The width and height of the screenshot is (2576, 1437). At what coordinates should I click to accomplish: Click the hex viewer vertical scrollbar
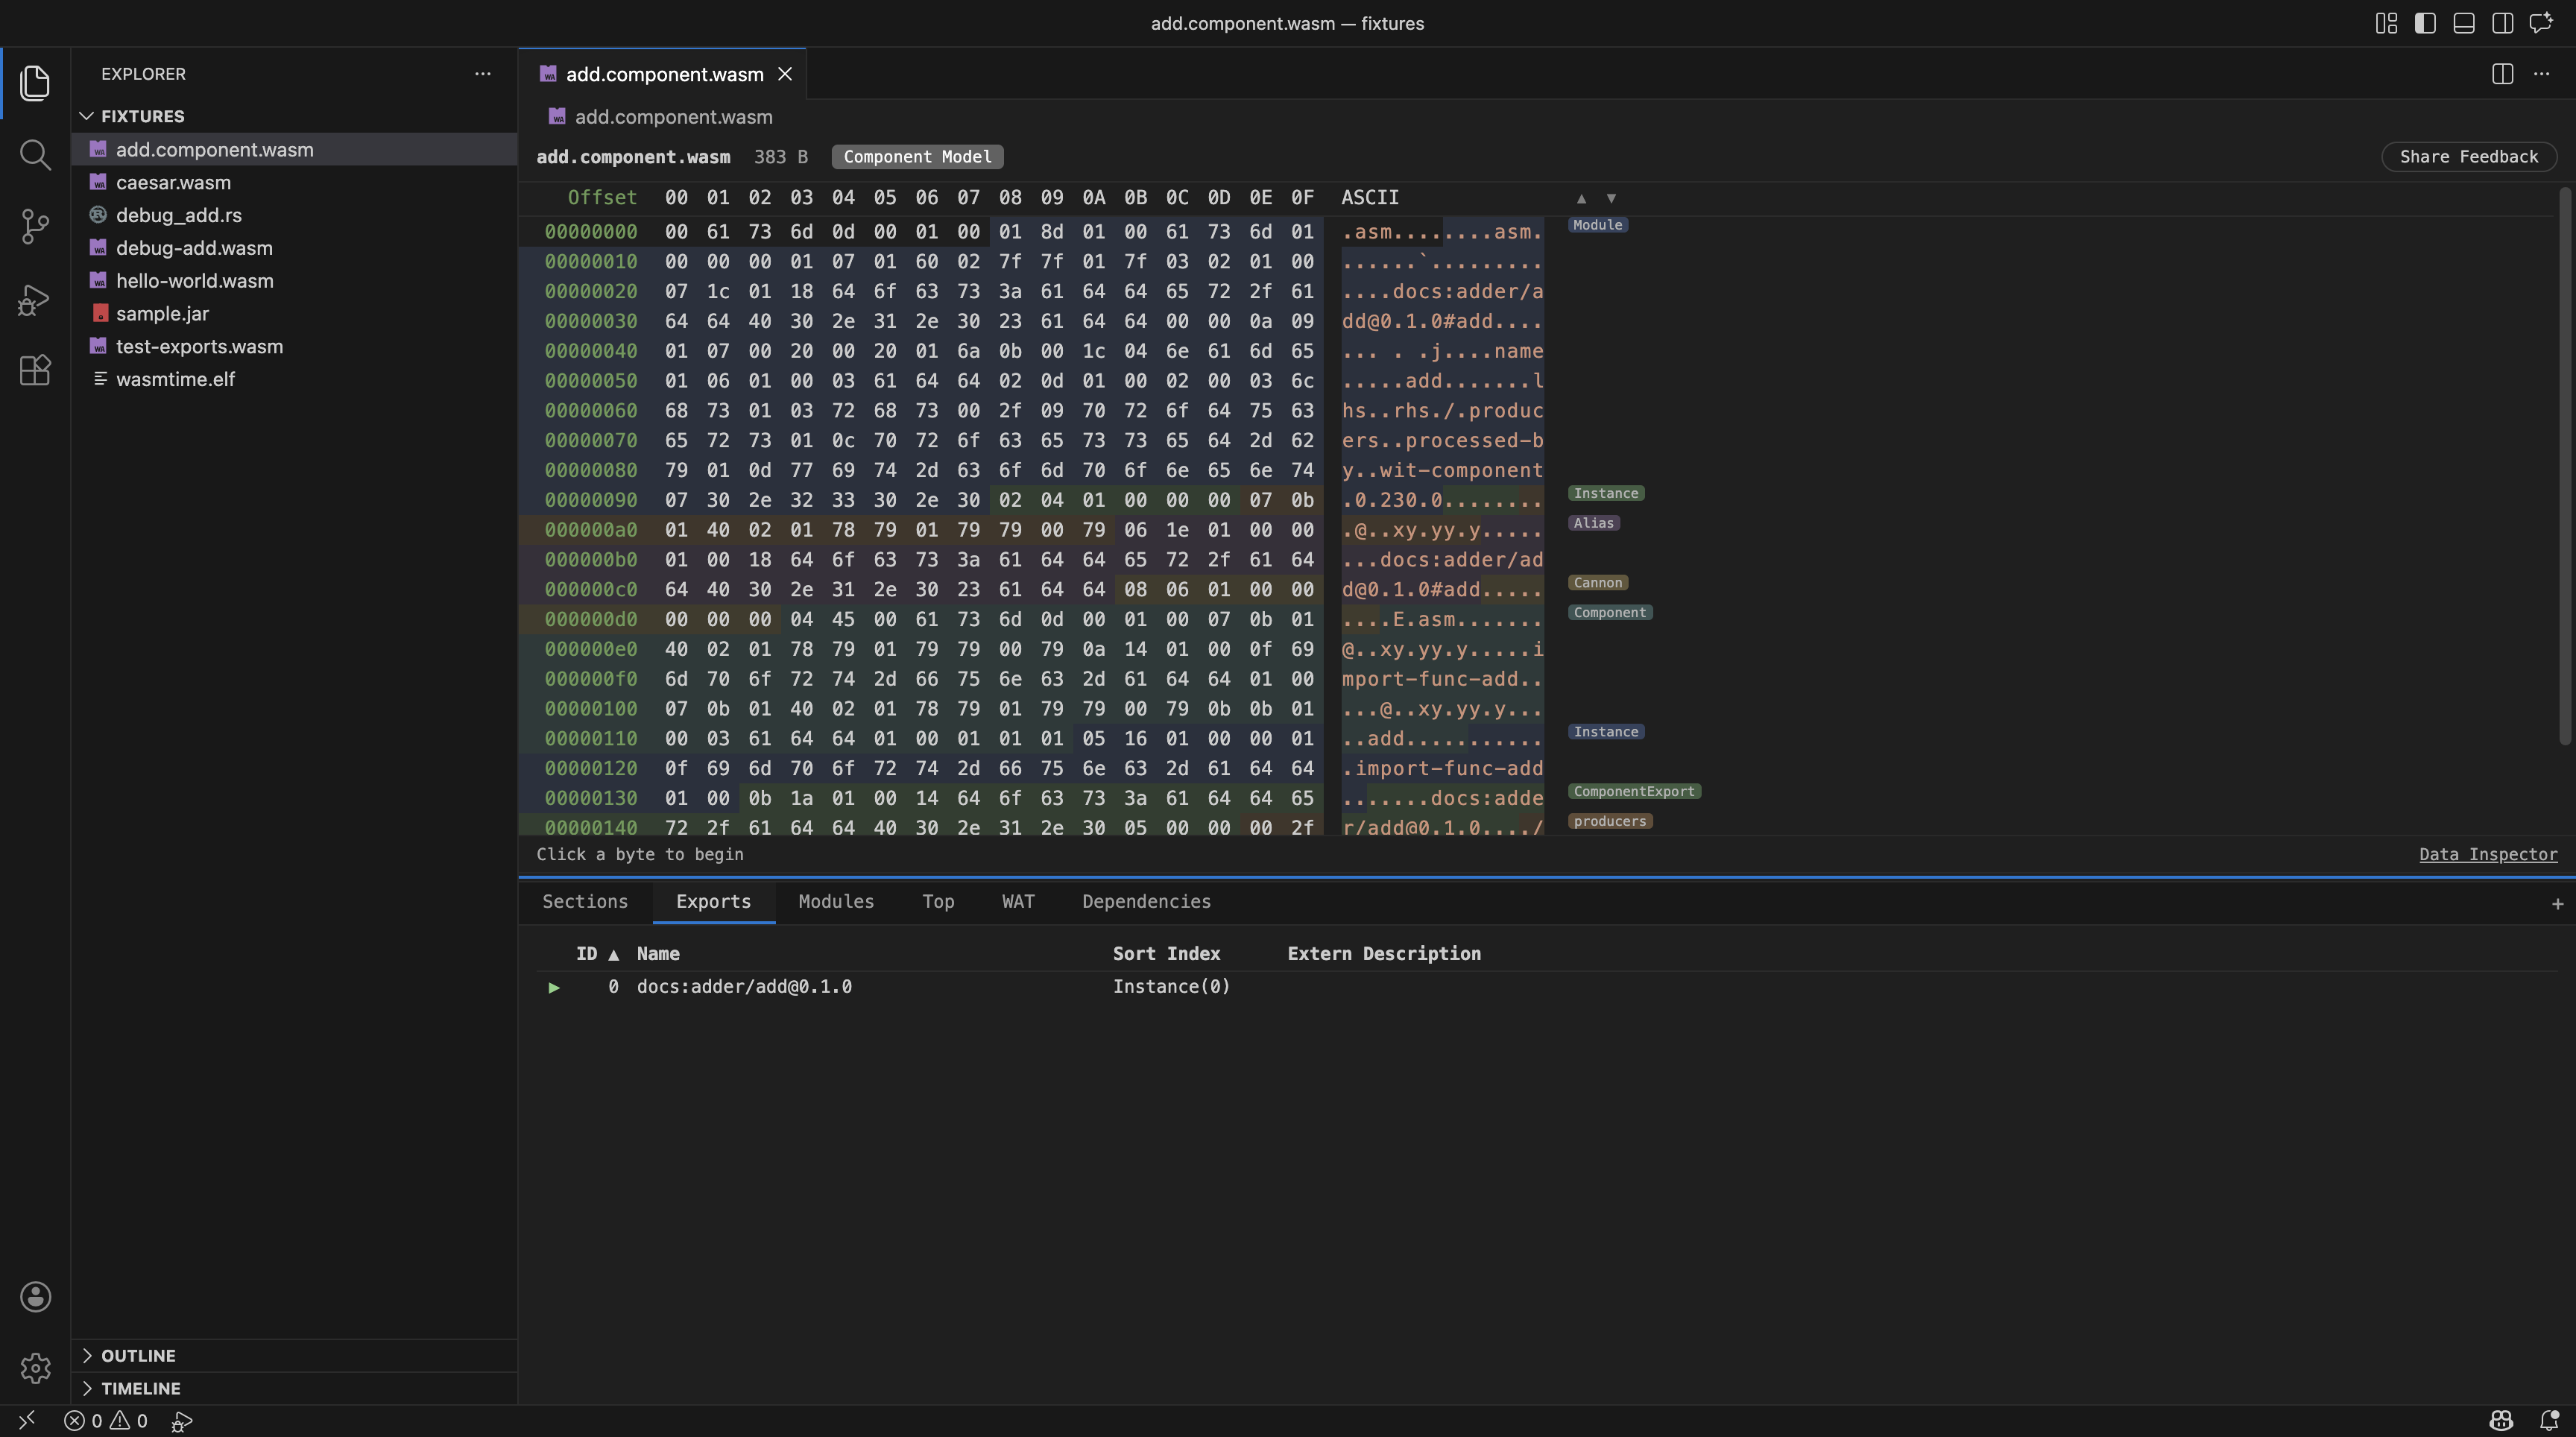pos(2564,466)
